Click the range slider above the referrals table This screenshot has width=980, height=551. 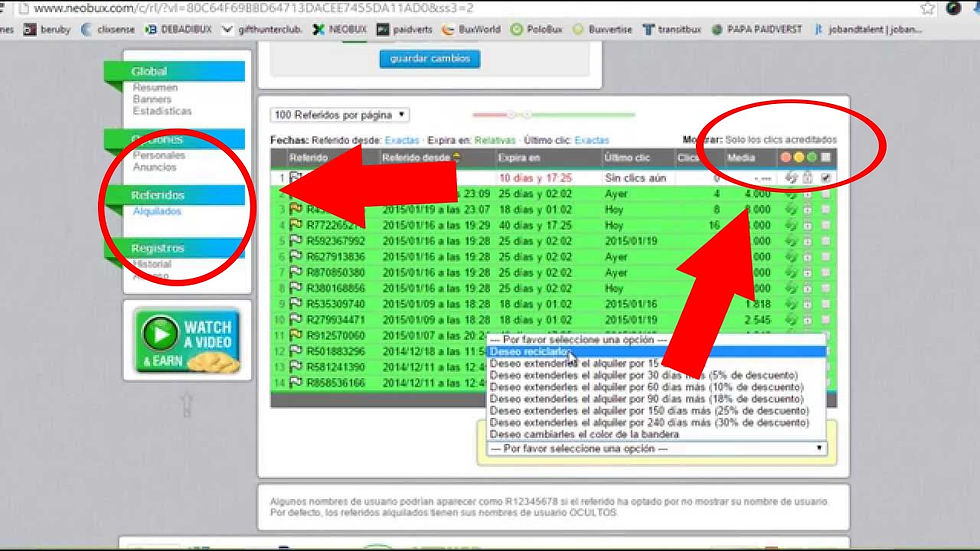pos(554,115)
